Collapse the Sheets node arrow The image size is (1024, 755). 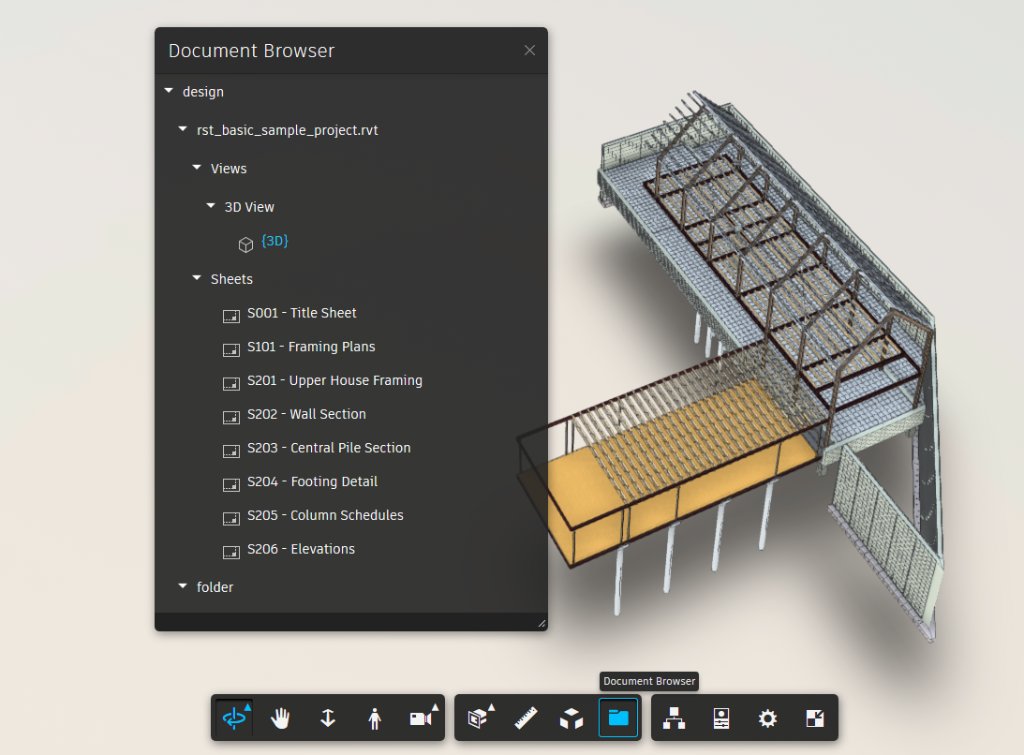point(197,278)
